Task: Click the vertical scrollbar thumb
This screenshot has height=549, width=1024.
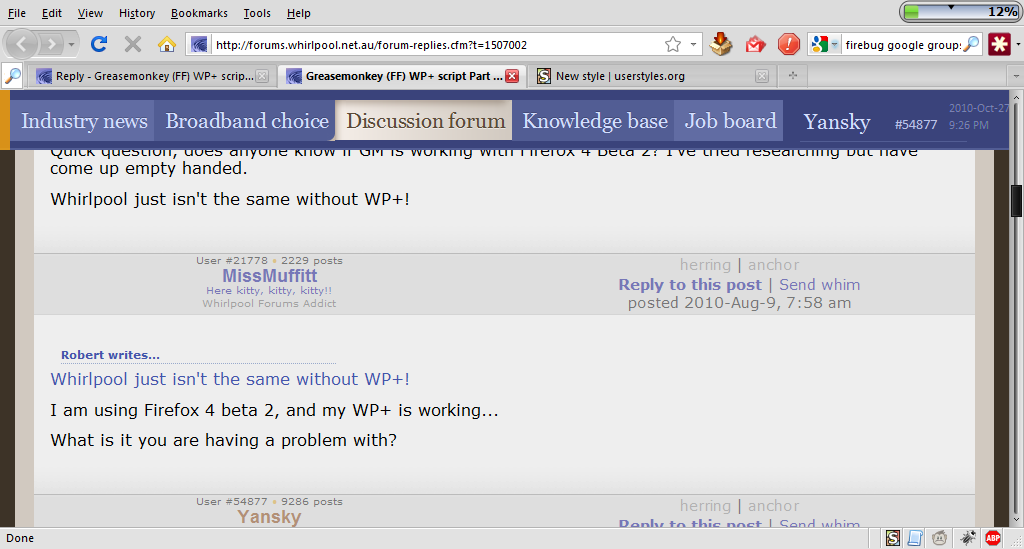Action: click(1017, 200)
